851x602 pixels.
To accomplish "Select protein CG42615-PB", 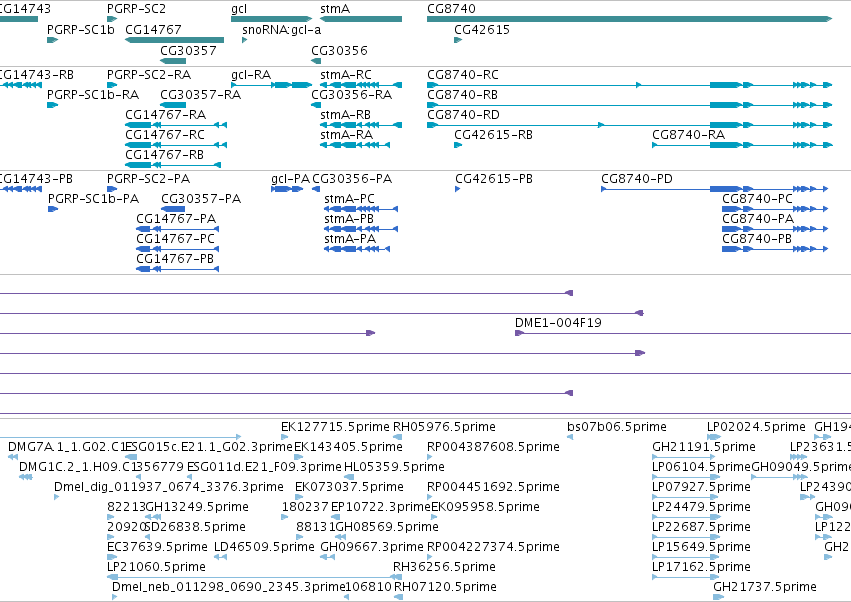I will coord(458,189).
